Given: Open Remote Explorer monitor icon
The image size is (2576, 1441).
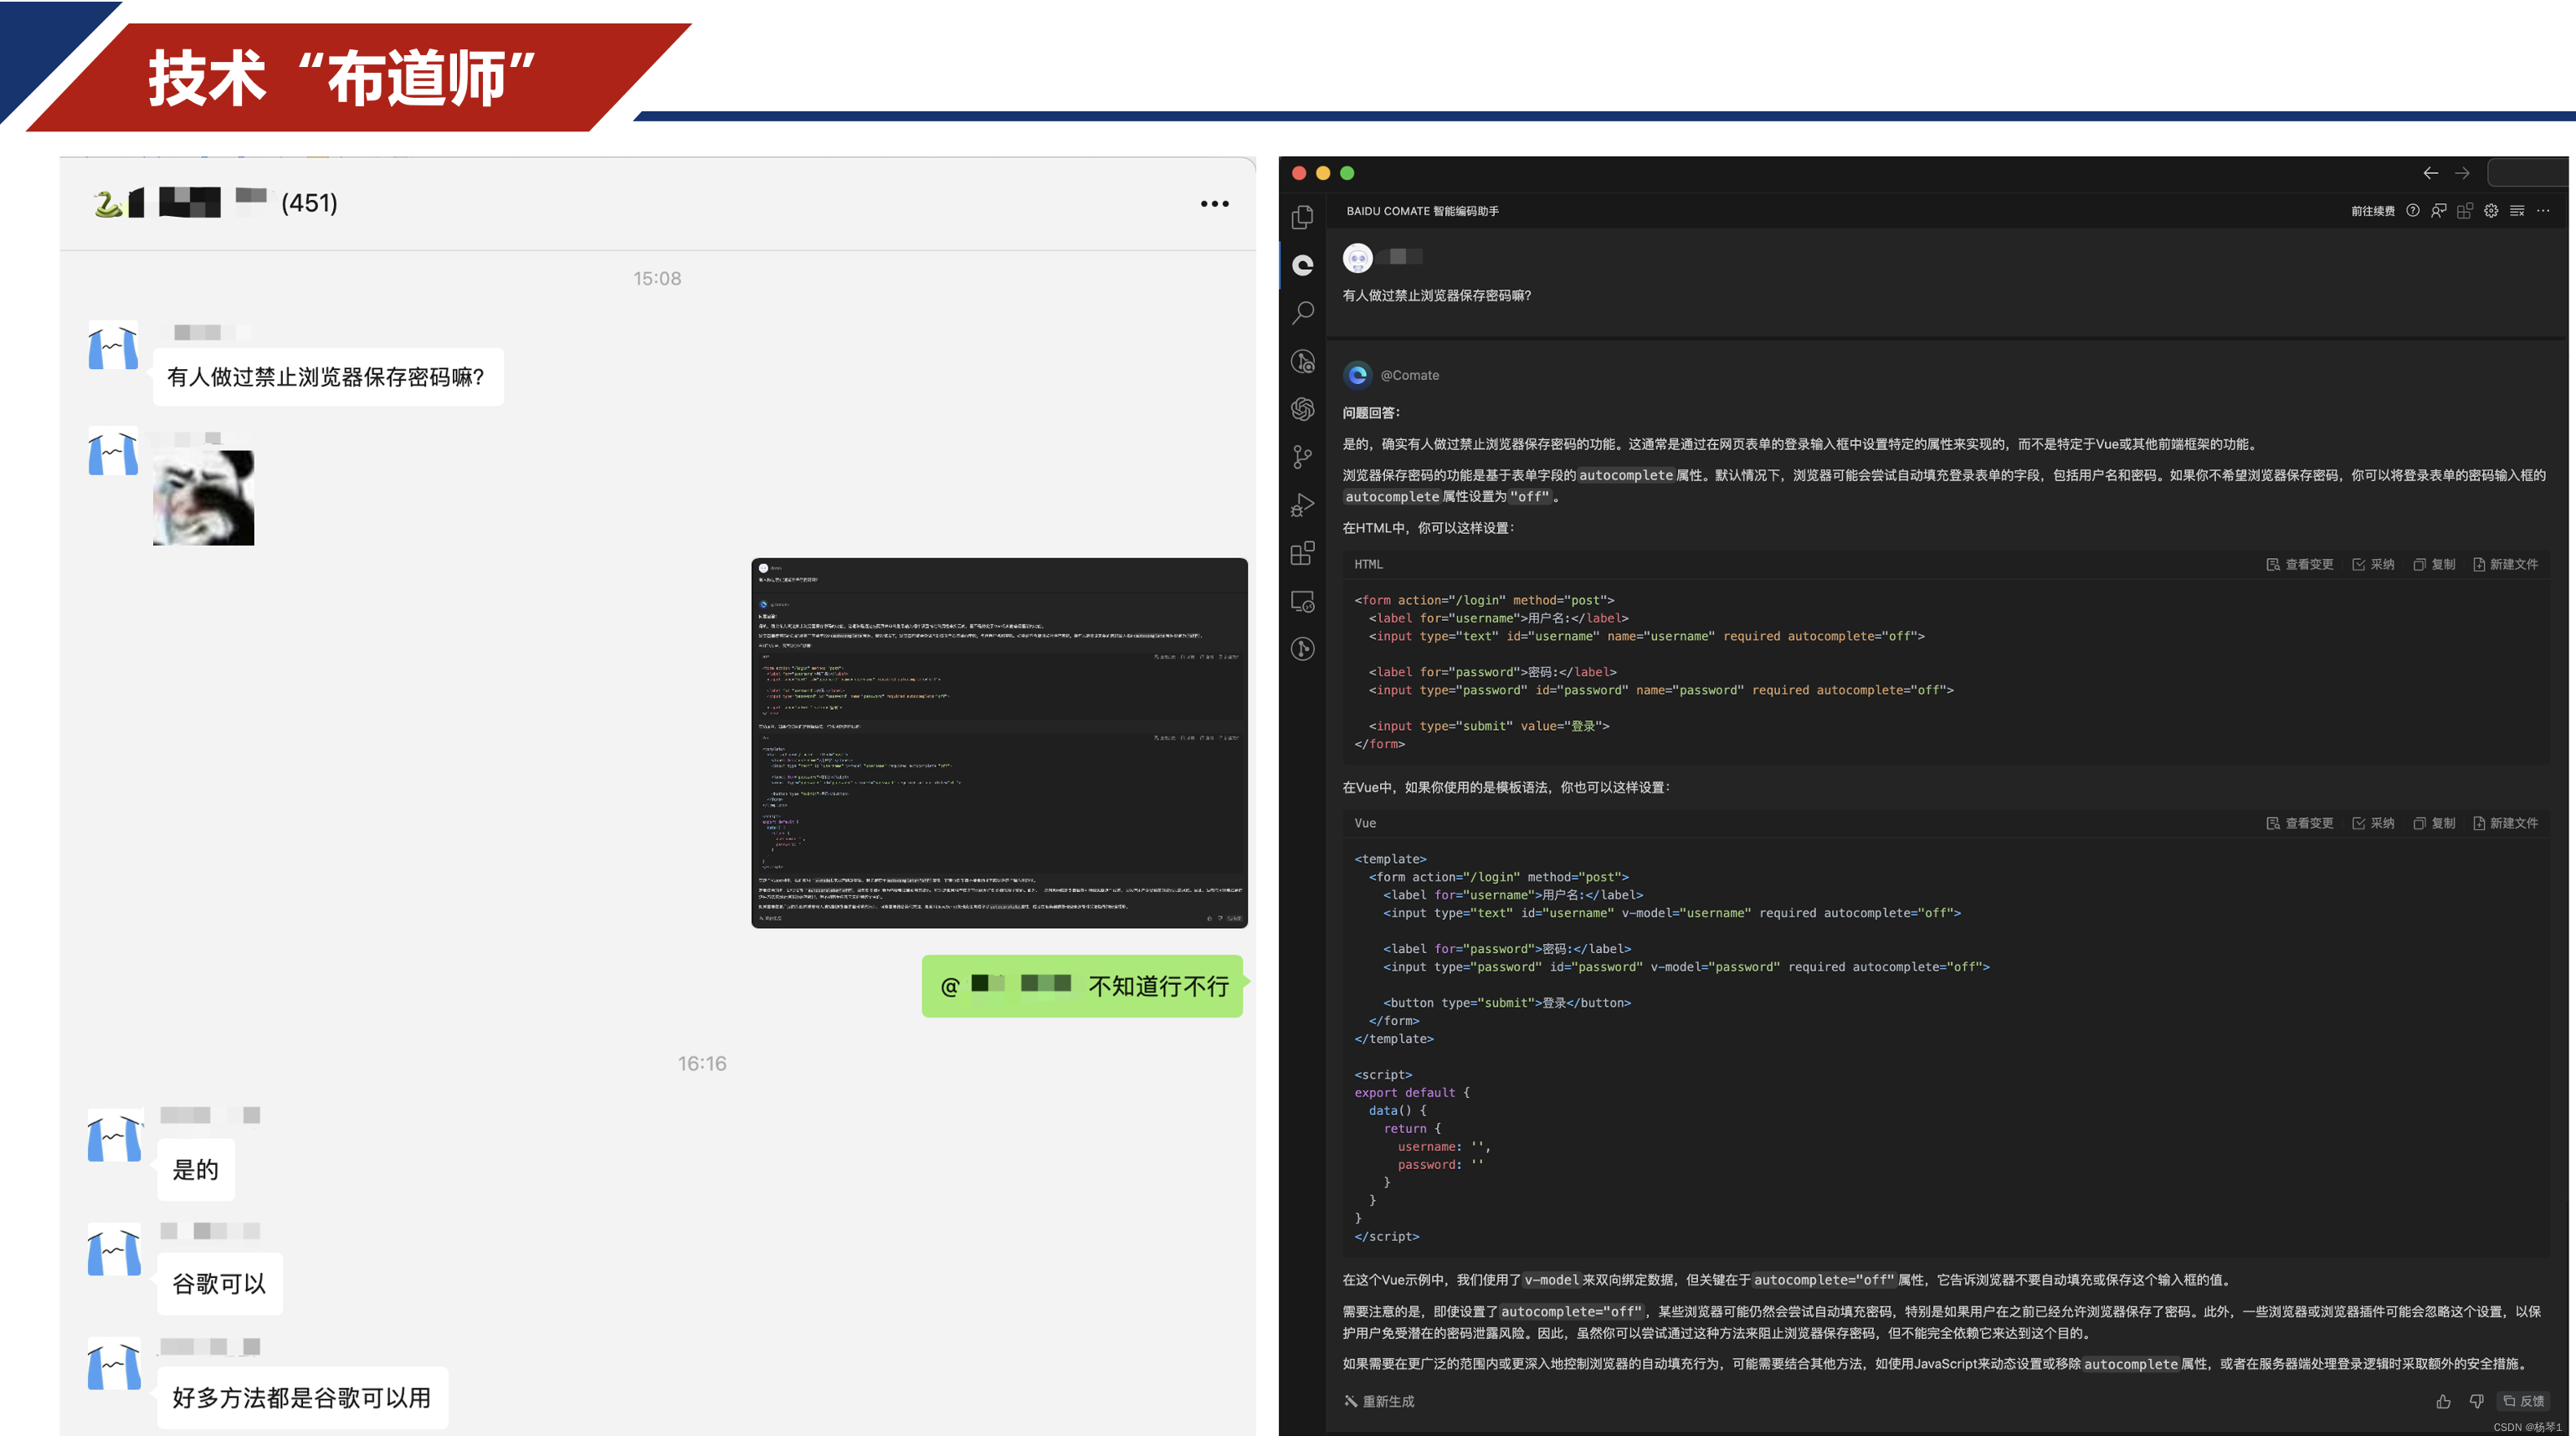Looking at the screenshot, I should [x=1302, y=601].
